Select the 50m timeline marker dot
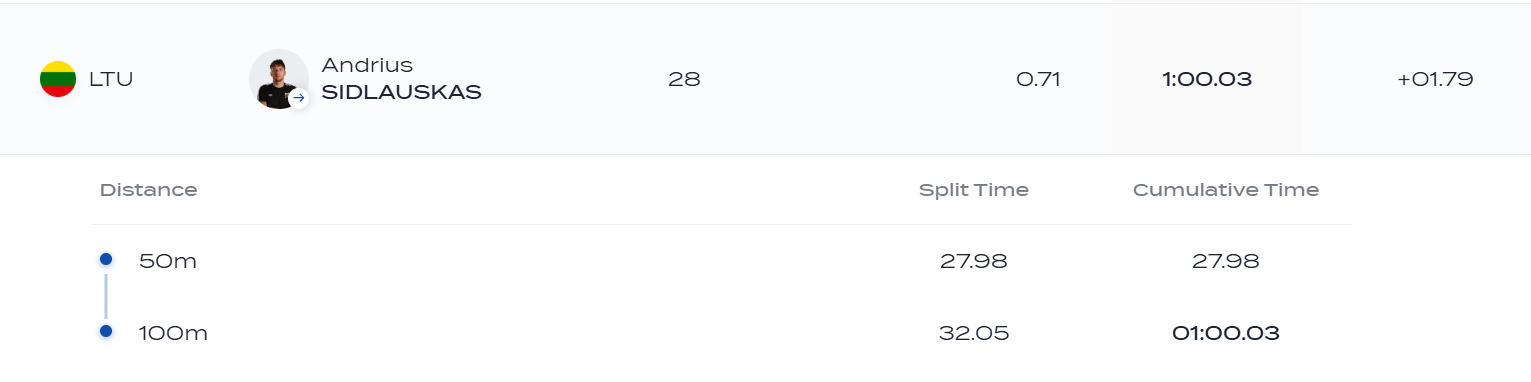Viewport: 1531px width, 382px height. point(106,259)
